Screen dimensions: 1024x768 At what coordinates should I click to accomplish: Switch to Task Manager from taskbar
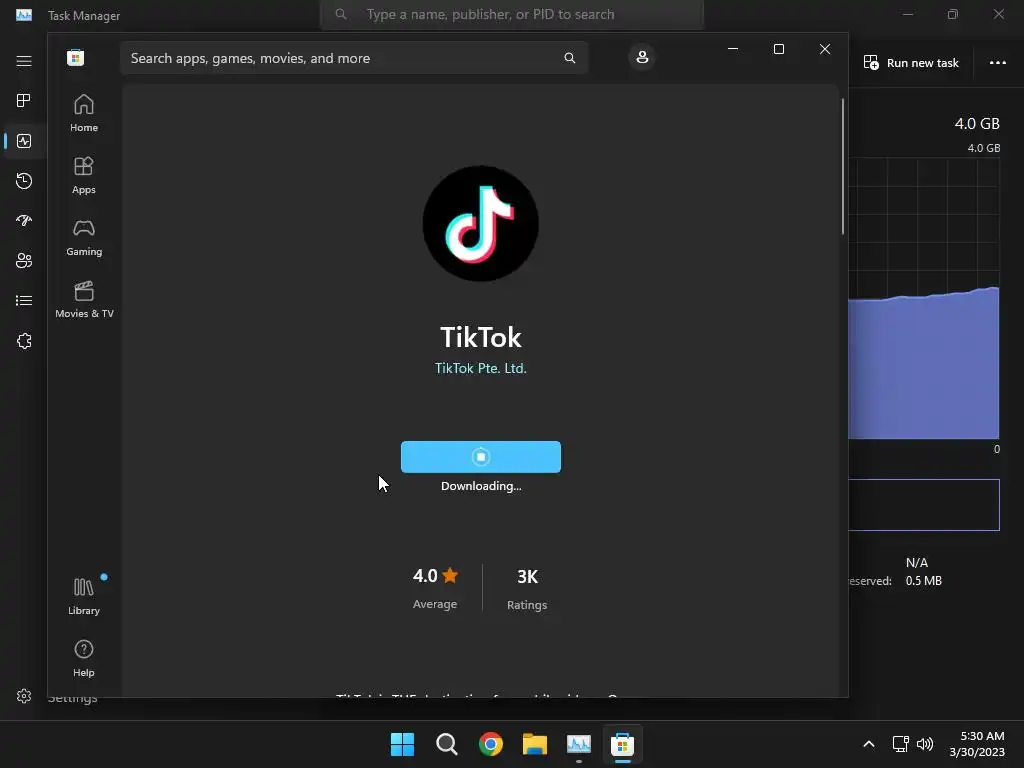579,744
